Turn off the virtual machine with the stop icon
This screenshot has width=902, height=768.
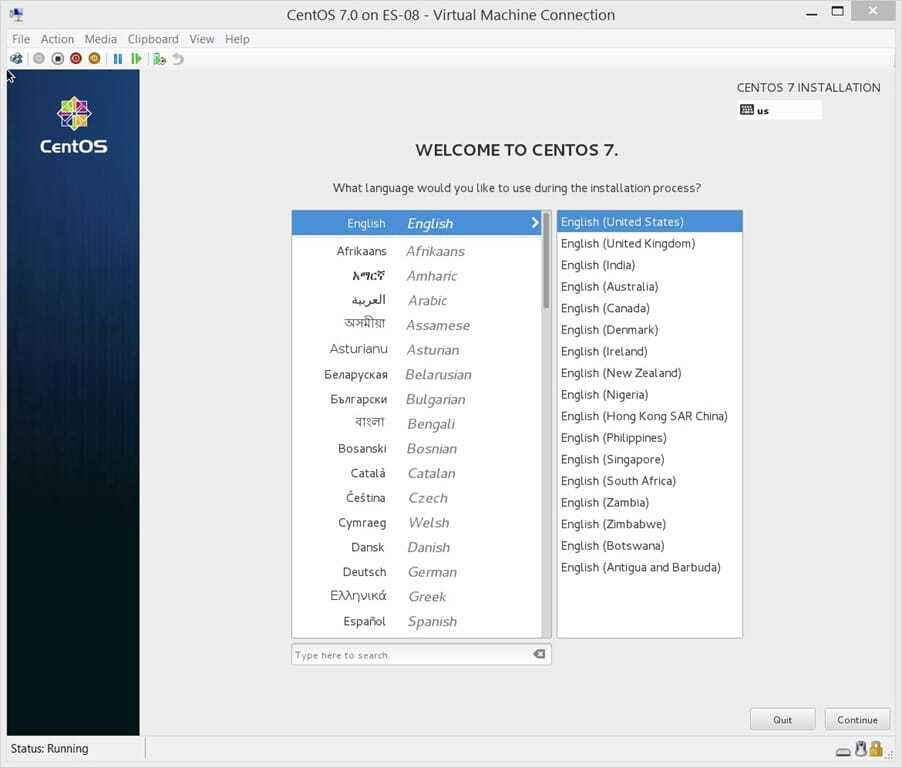click(x=57, y=58)
